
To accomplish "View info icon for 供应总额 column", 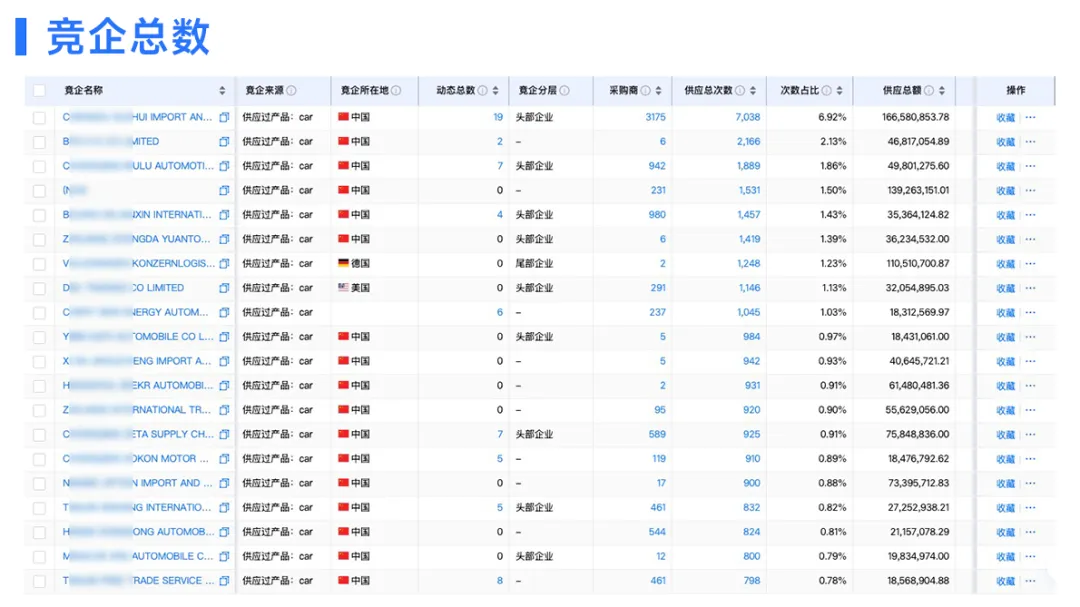I will click(x=929, y=91).
